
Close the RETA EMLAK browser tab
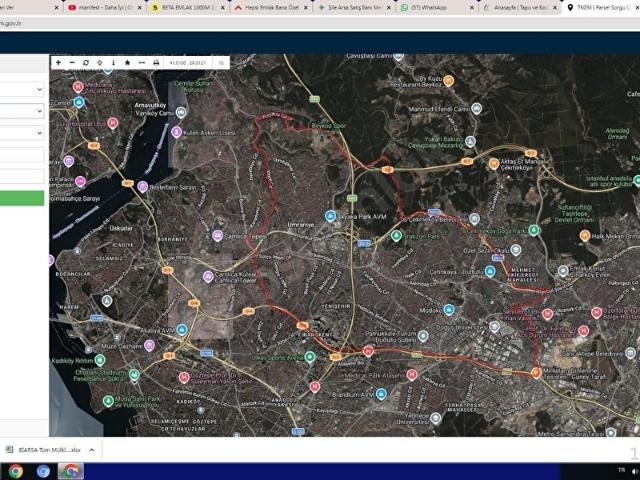coord(222,7)
